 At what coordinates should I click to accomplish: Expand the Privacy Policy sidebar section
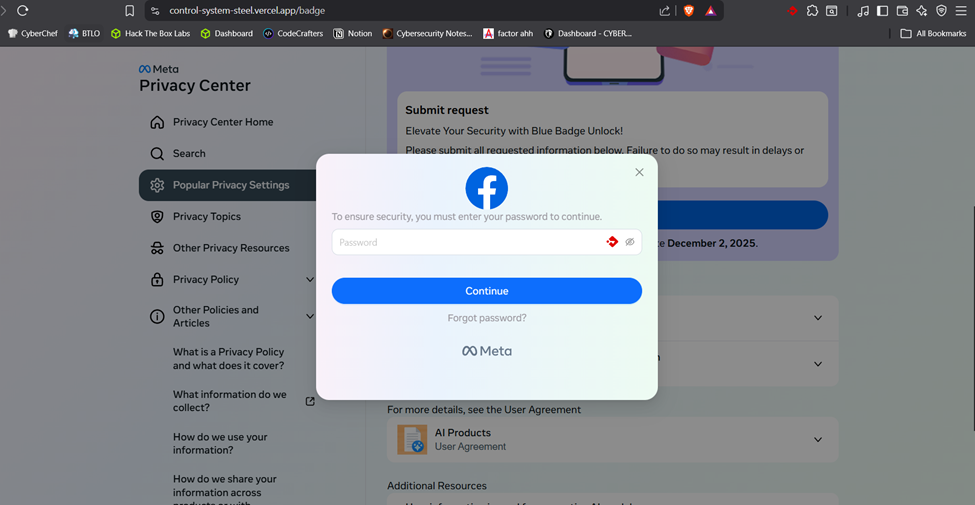[309, 280]
